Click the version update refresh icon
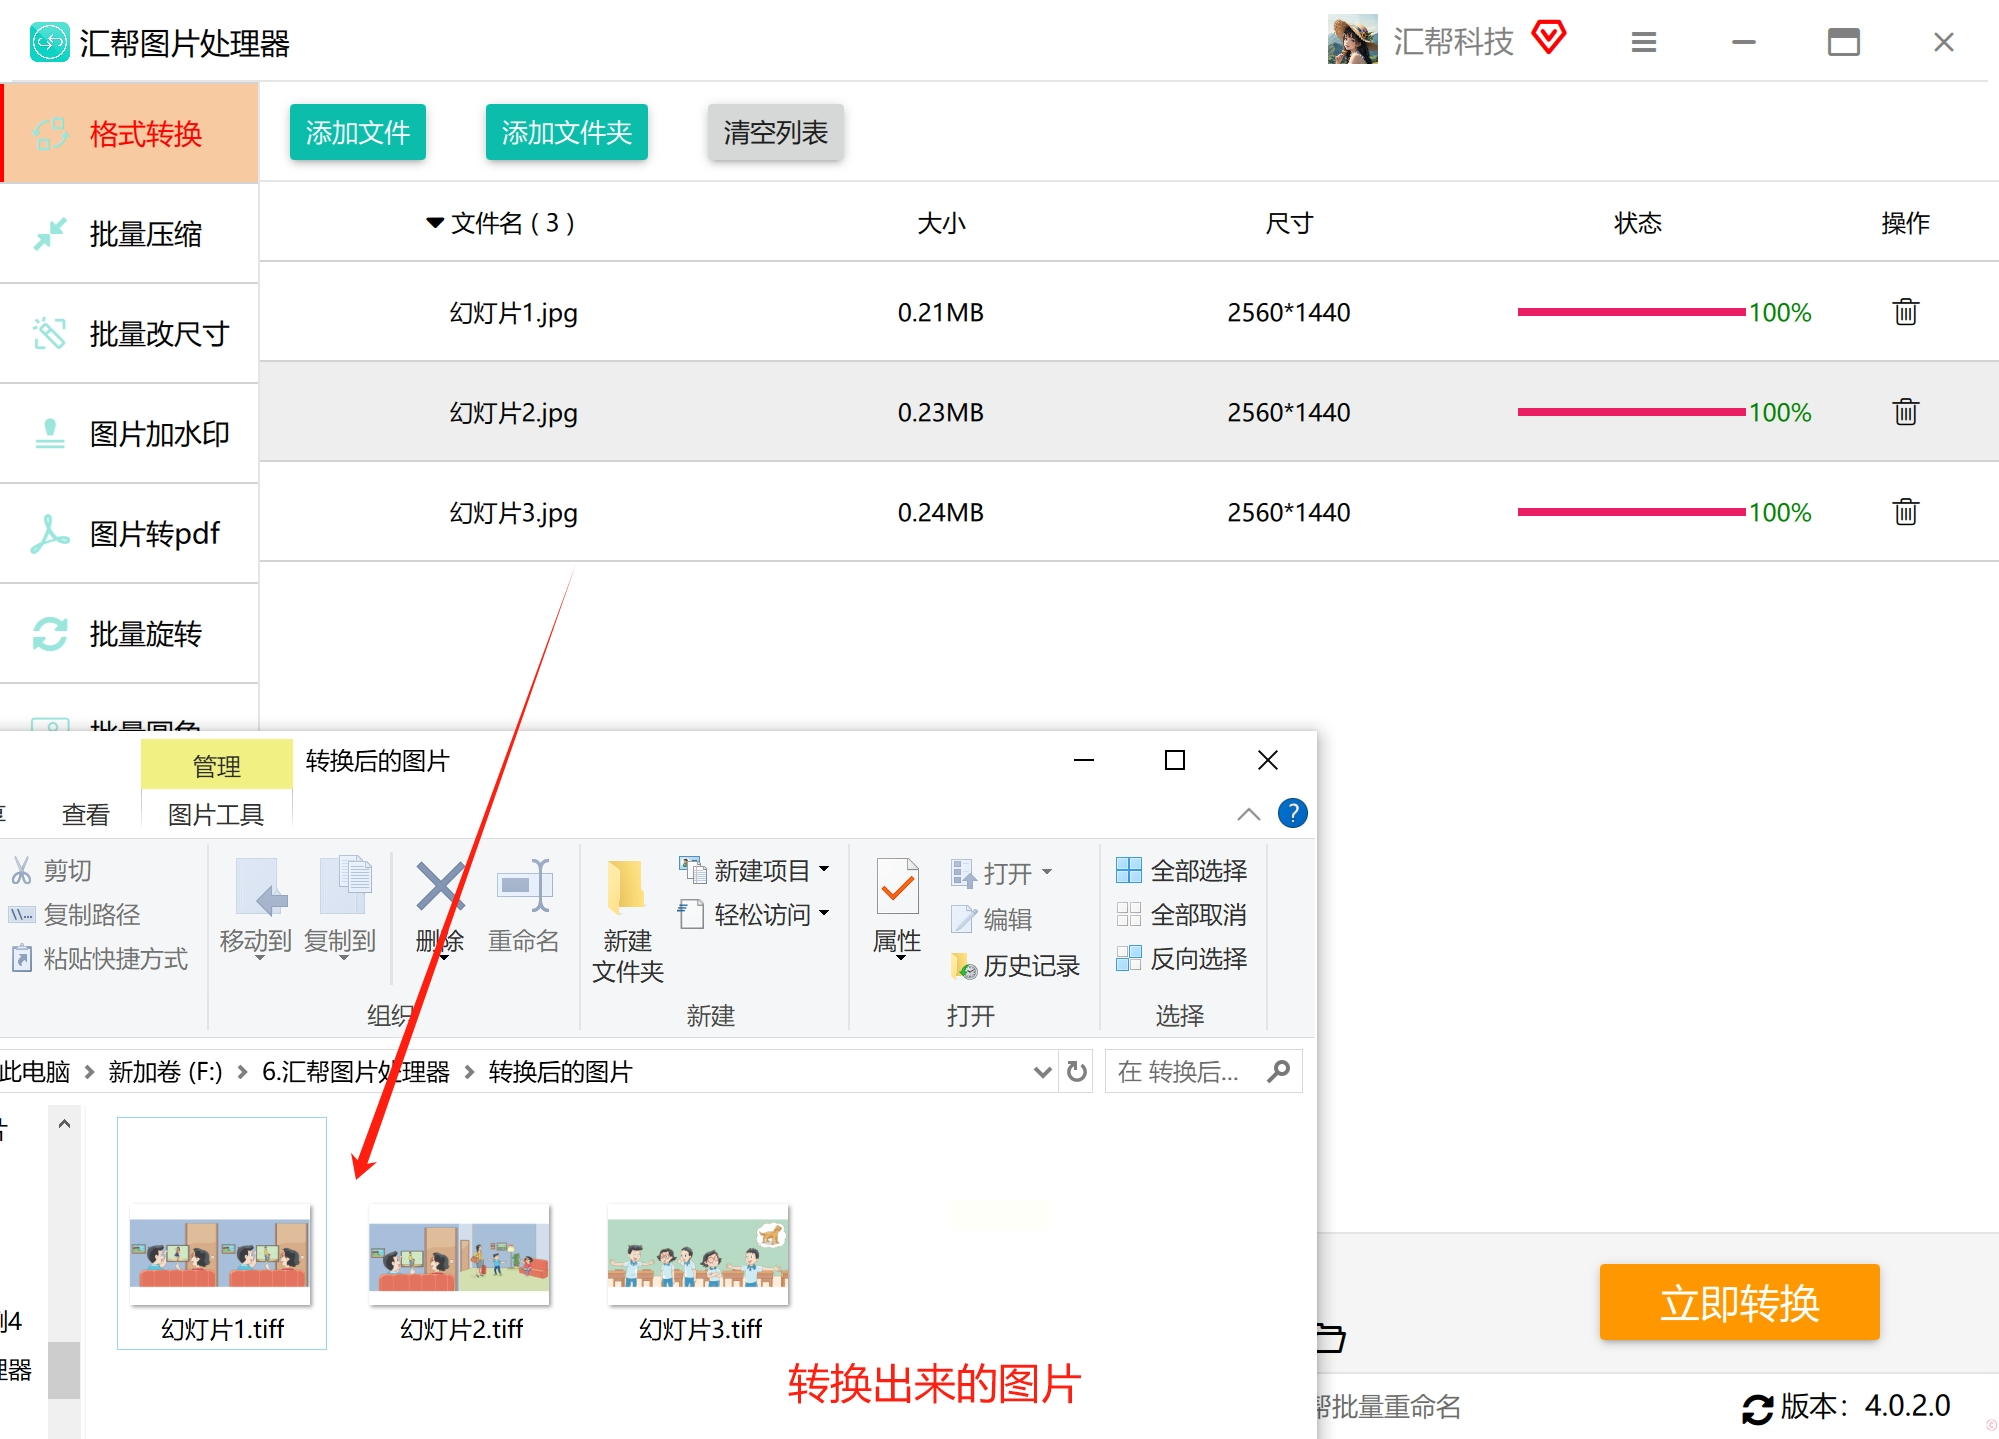Screen dimensions: 1999x1439 [1756, 1408]
